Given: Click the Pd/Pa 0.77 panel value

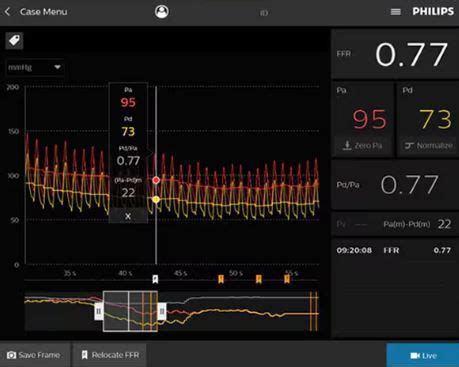Looking at the screenshot, I should point(409,185).
